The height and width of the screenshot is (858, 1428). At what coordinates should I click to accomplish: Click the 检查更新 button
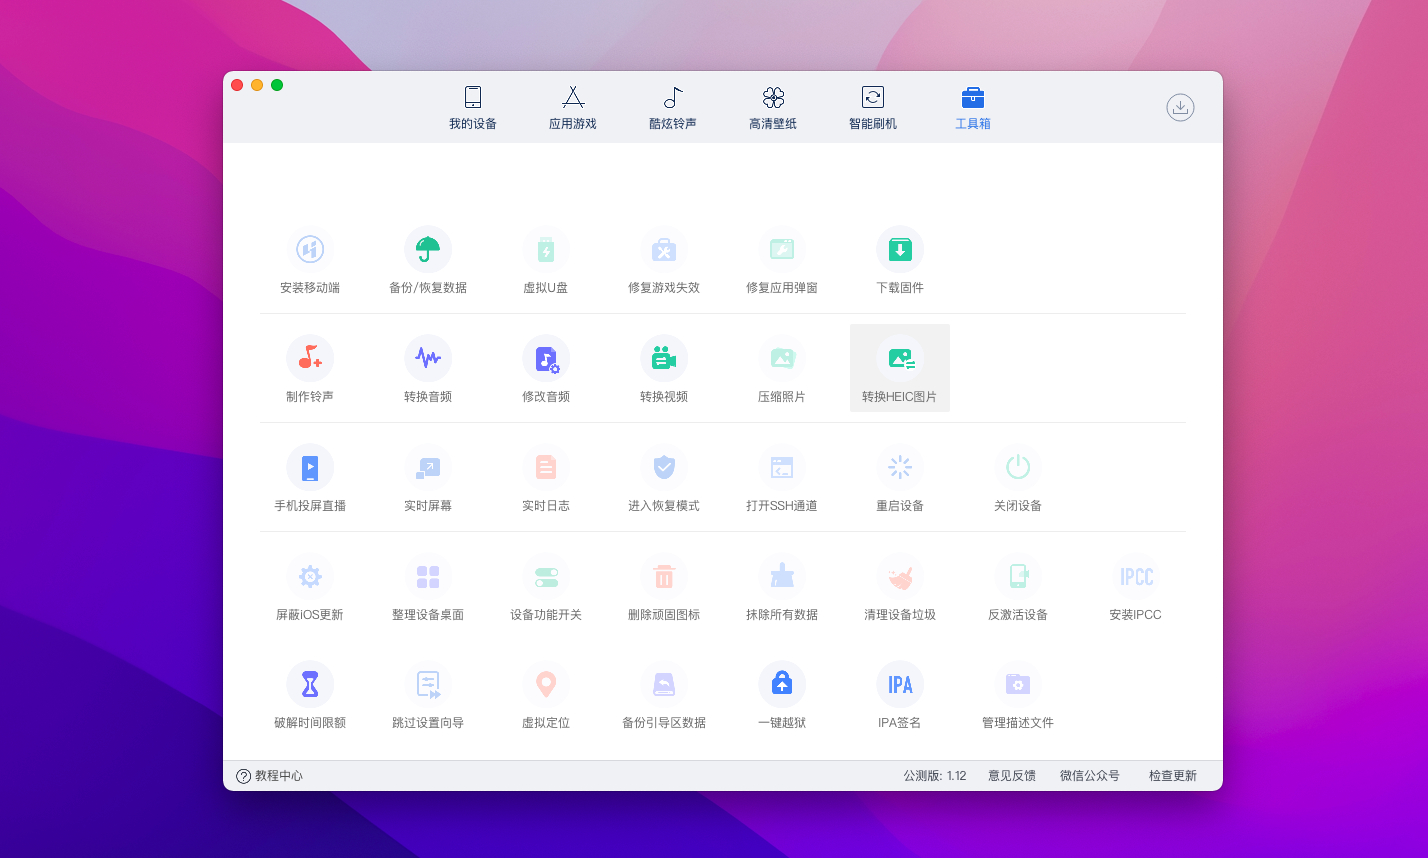(1172, 776)
